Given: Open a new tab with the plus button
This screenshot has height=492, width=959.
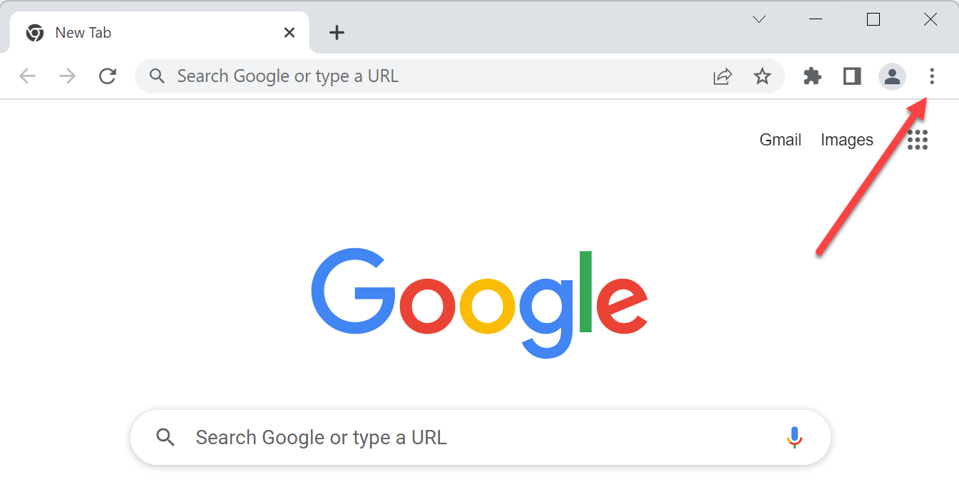Looking at the screenshot, I should (337, 33).
